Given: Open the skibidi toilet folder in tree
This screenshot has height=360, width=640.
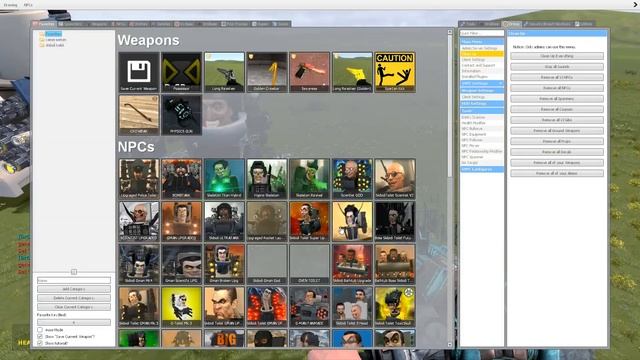Looking at the screenshot, I should pos(55,45).
